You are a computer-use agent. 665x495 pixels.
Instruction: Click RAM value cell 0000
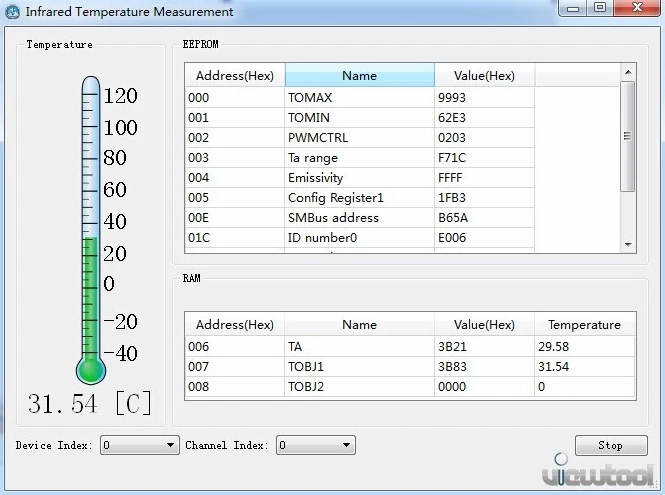coord(484,386)
